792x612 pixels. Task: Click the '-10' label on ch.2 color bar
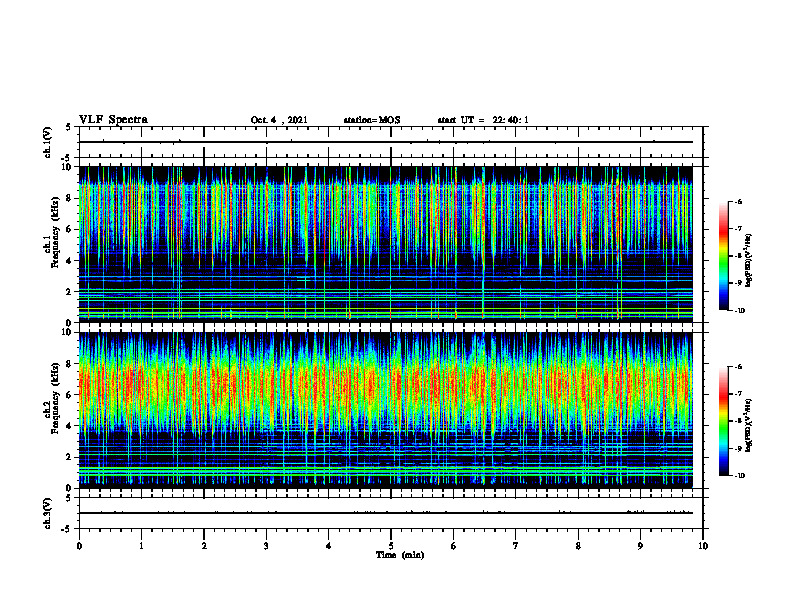click(739, 475)
